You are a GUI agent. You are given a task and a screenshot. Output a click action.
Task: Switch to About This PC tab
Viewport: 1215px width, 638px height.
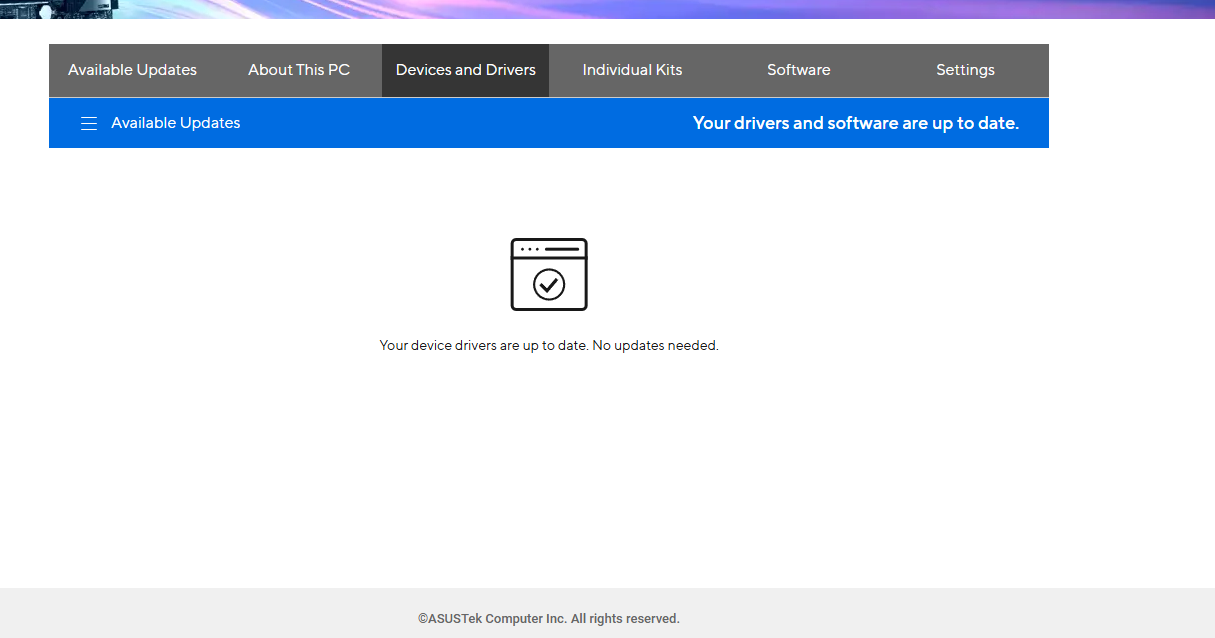click(299, 70)
